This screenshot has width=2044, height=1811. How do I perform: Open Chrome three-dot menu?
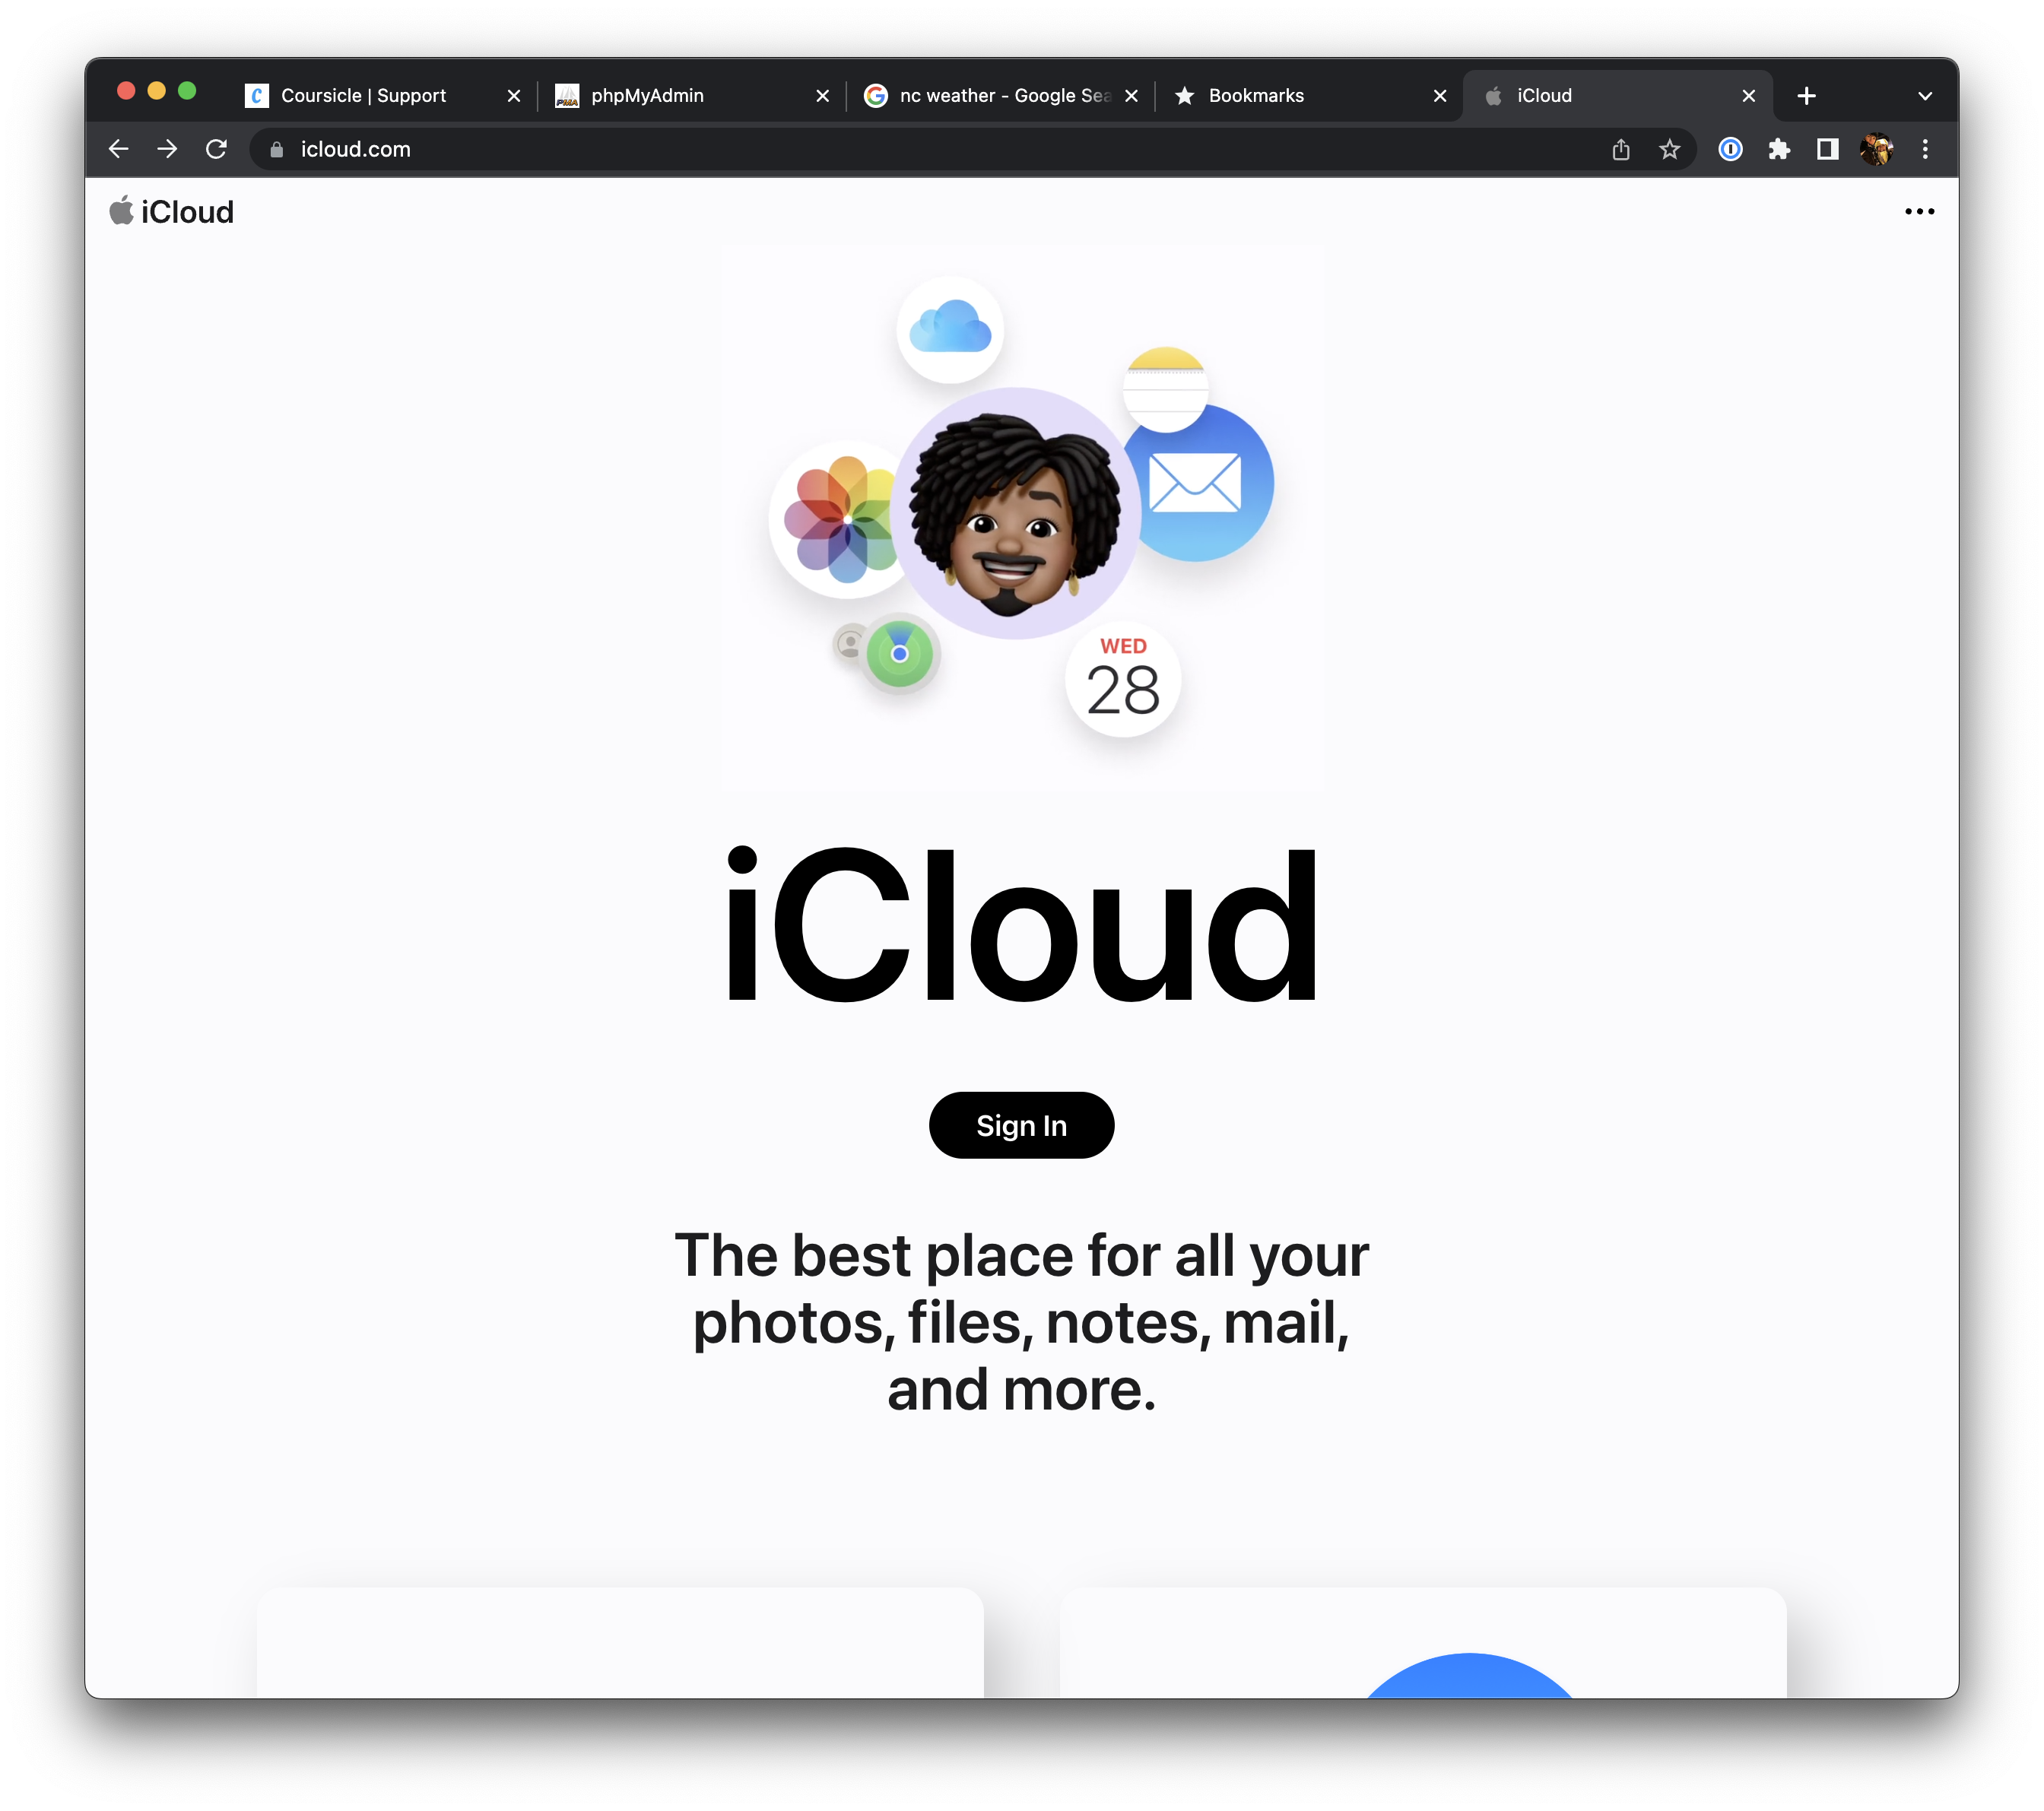click(x=1925, y=149)
